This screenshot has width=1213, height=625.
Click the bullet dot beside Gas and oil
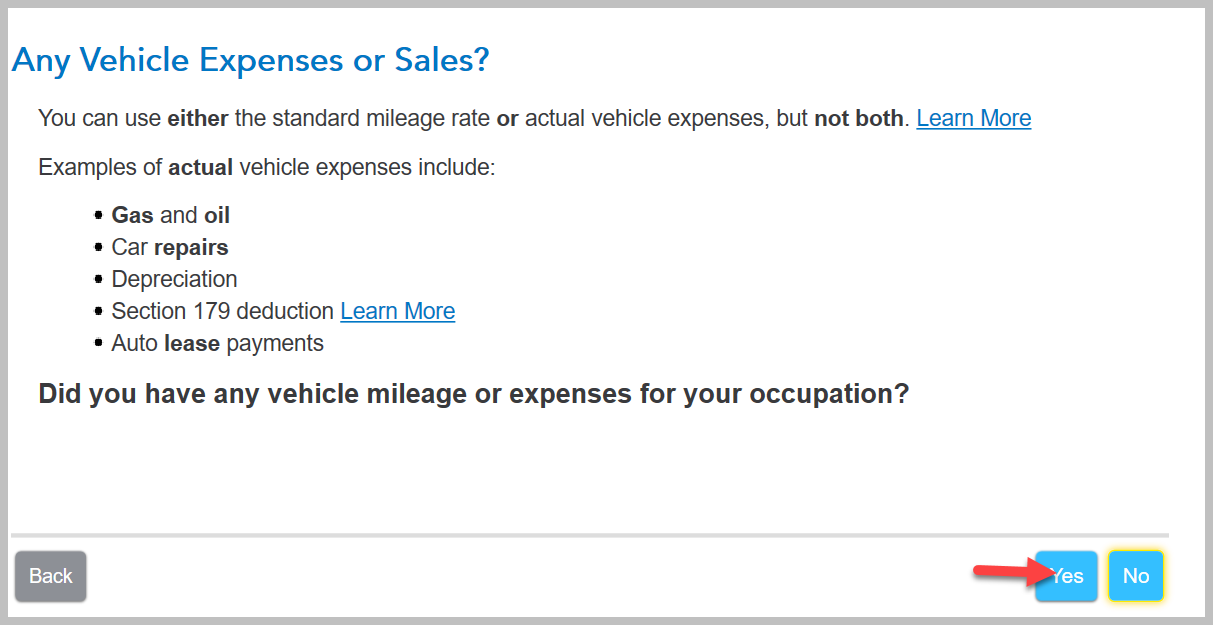point(99,215)
